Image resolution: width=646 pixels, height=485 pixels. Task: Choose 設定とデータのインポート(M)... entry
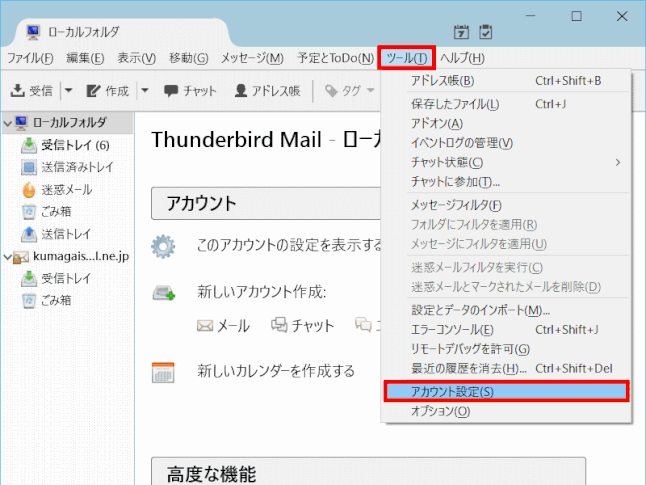506,310
